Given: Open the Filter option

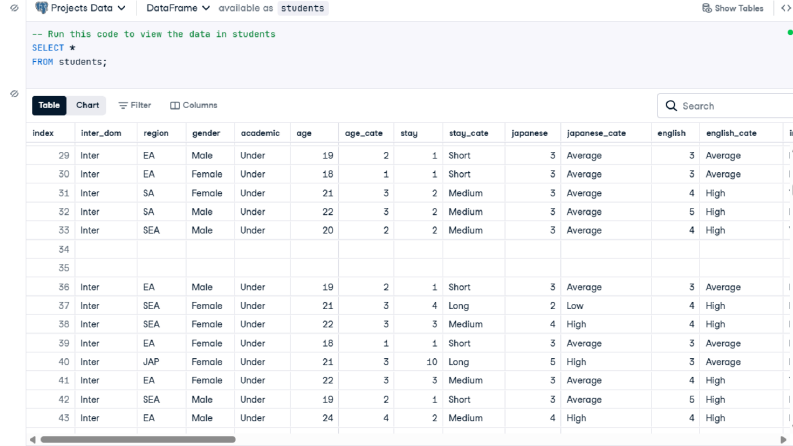Looking at the screenshot, I should pyautogui.click(x=135, y=105).
